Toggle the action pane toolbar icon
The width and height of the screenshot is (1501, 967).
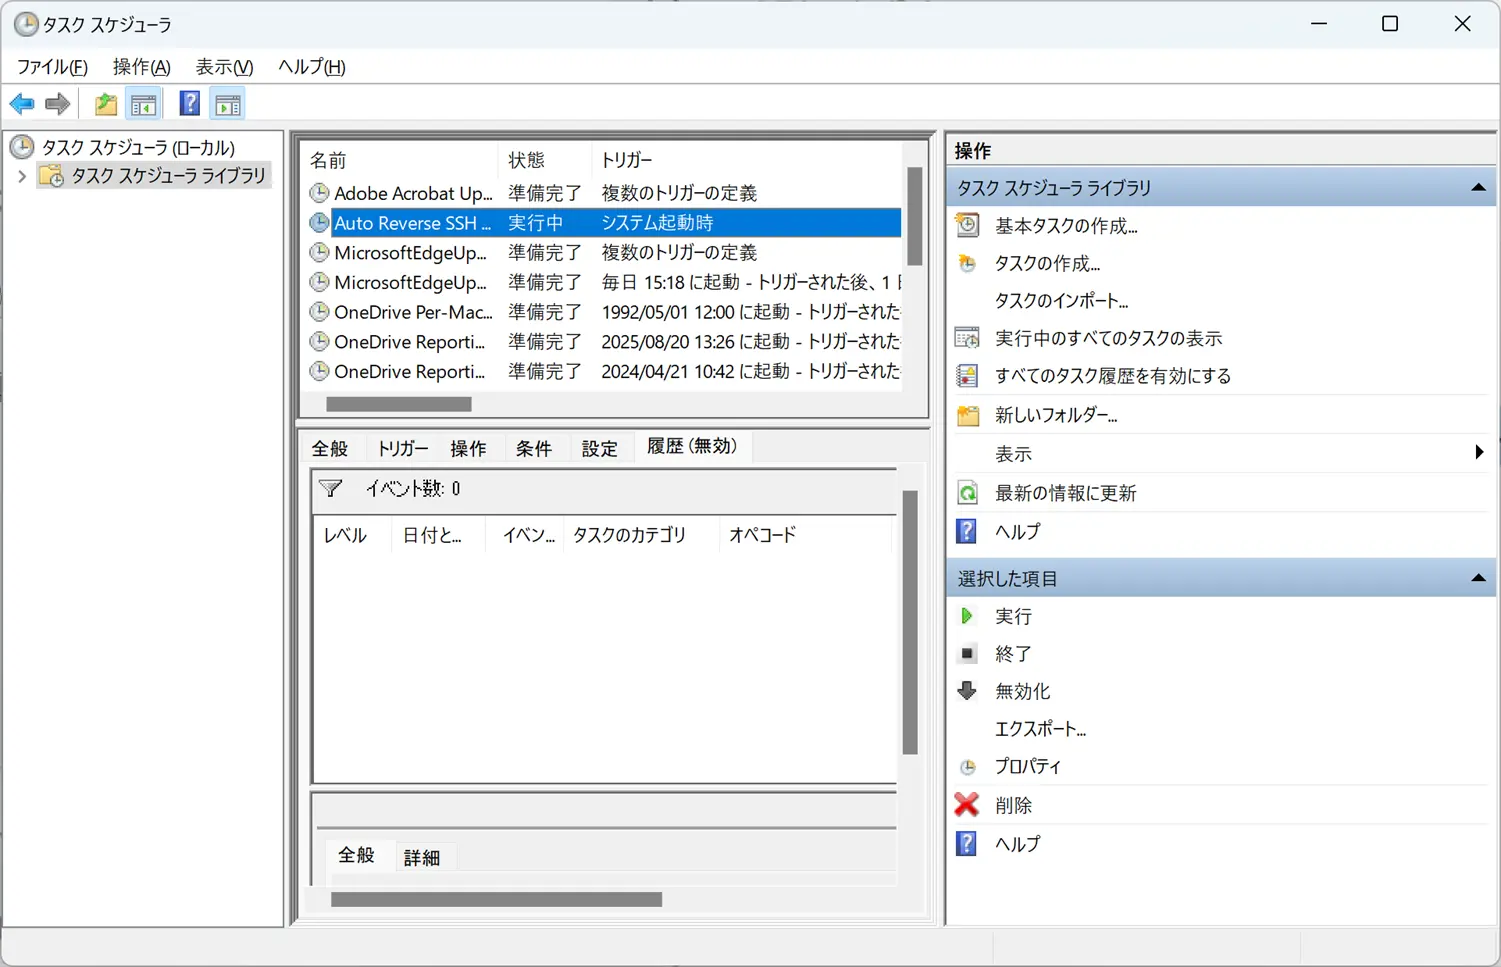(228, 103)
